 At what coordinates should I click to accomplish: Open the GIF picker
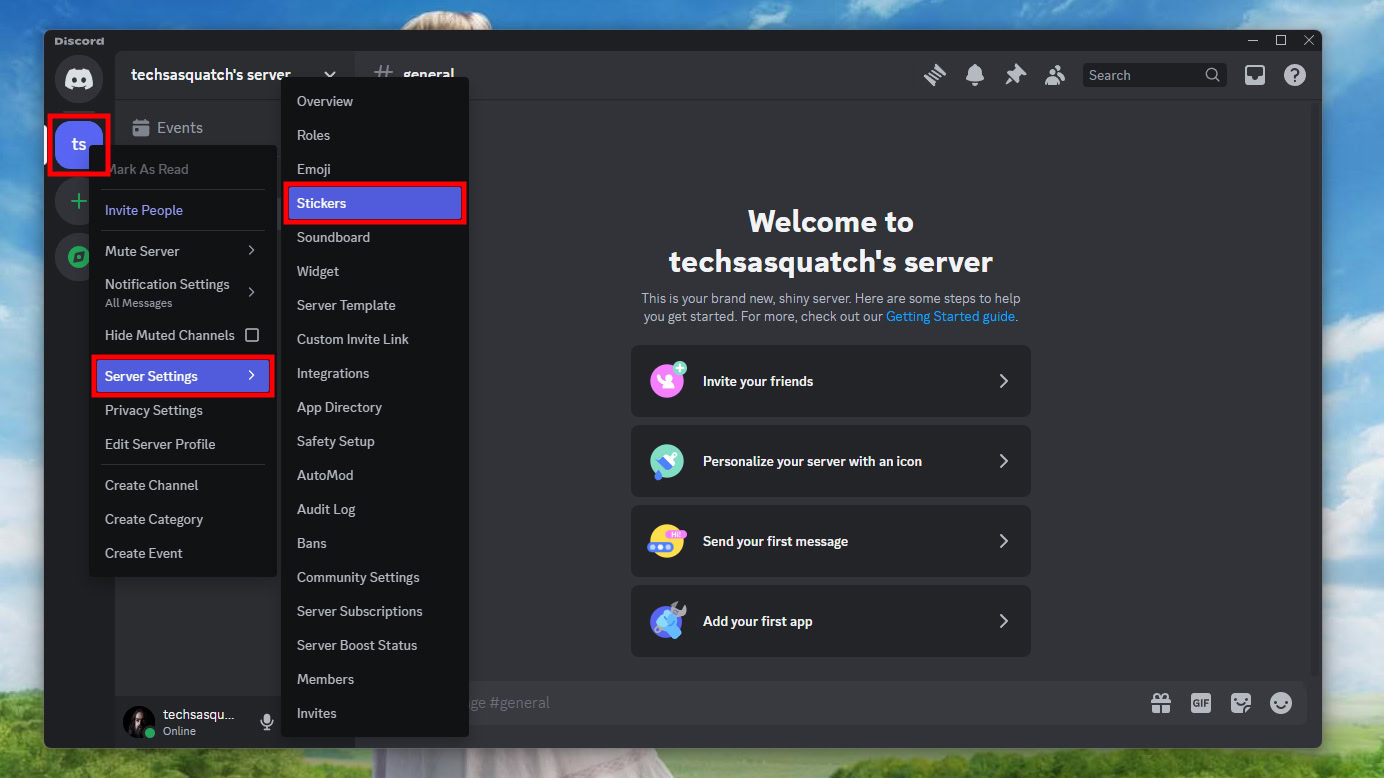click(1201, 703)
